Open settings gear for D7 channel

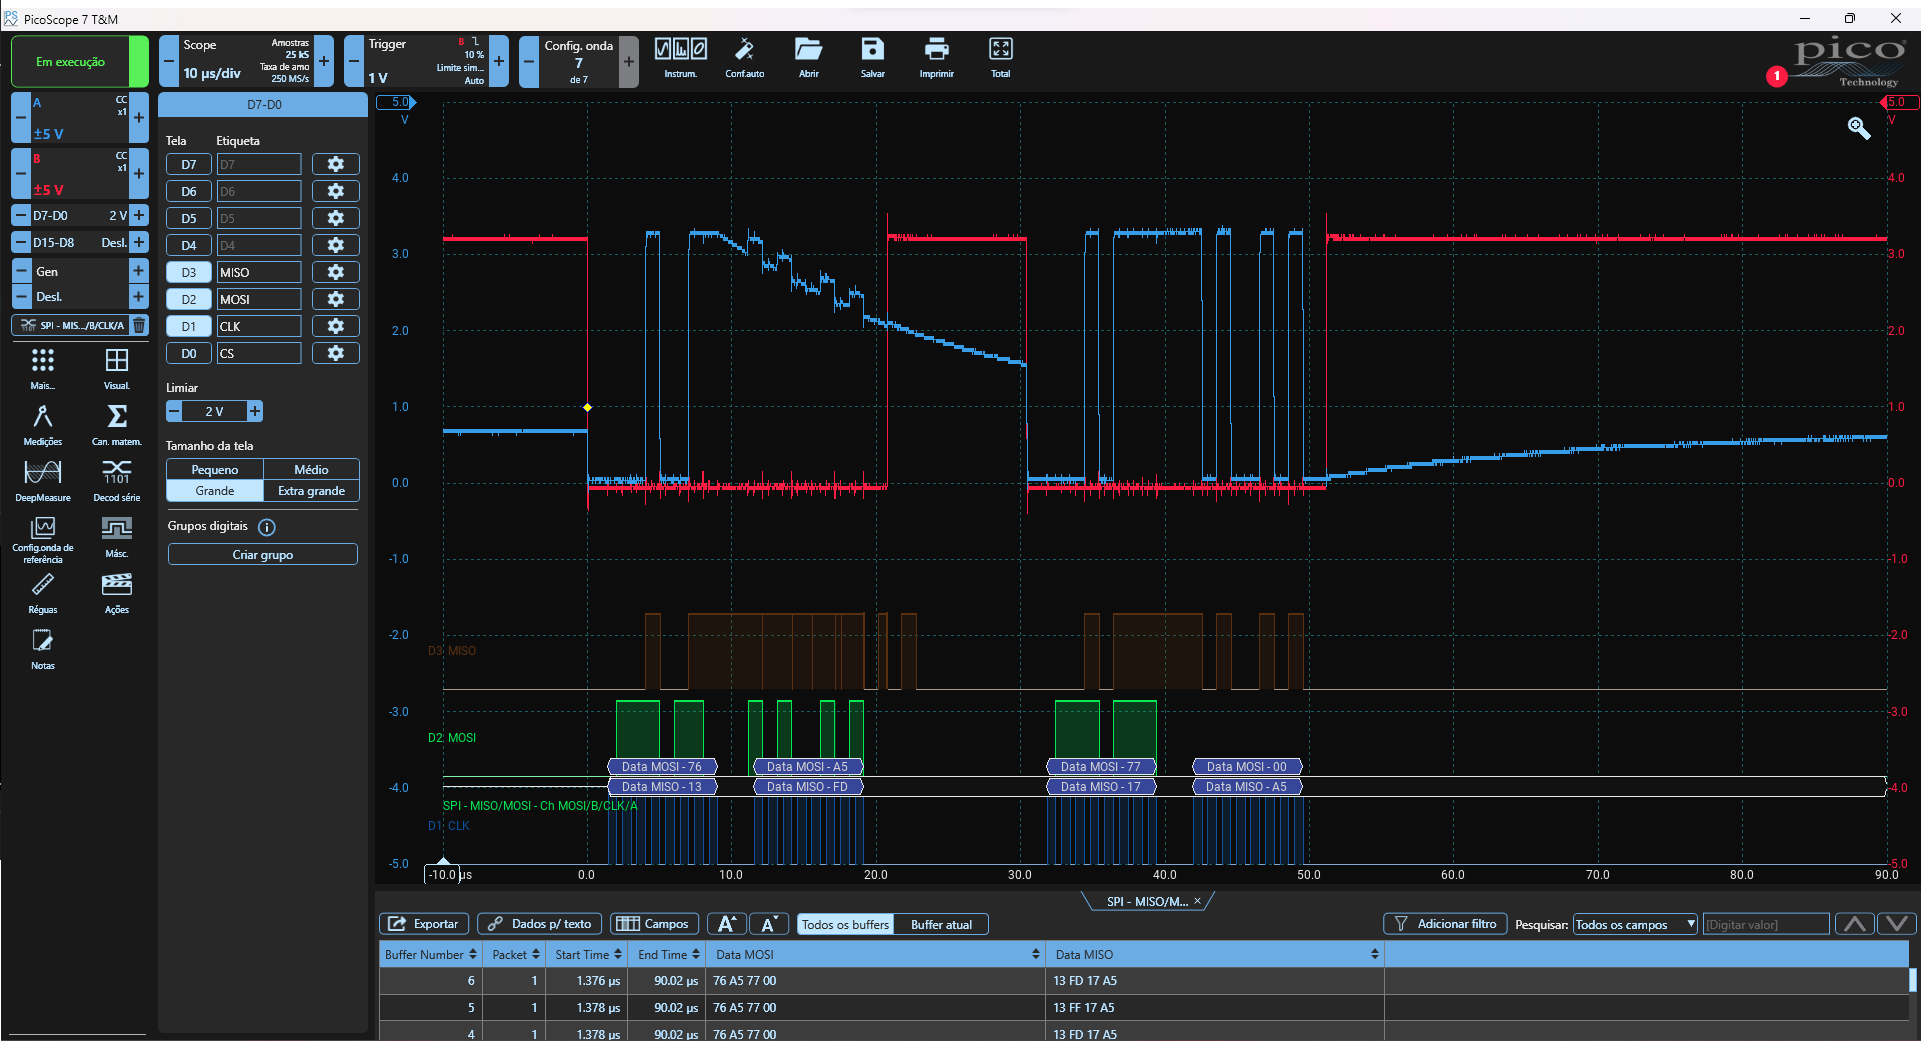tap(336, 164)
